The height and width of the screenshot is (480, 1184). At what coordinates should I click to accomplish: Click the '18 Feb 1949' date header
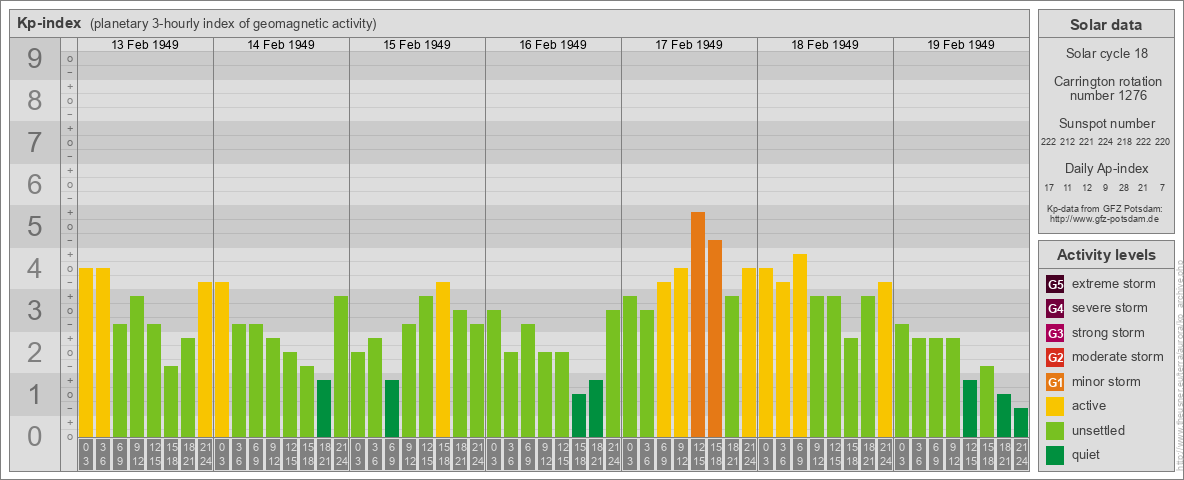825,45
